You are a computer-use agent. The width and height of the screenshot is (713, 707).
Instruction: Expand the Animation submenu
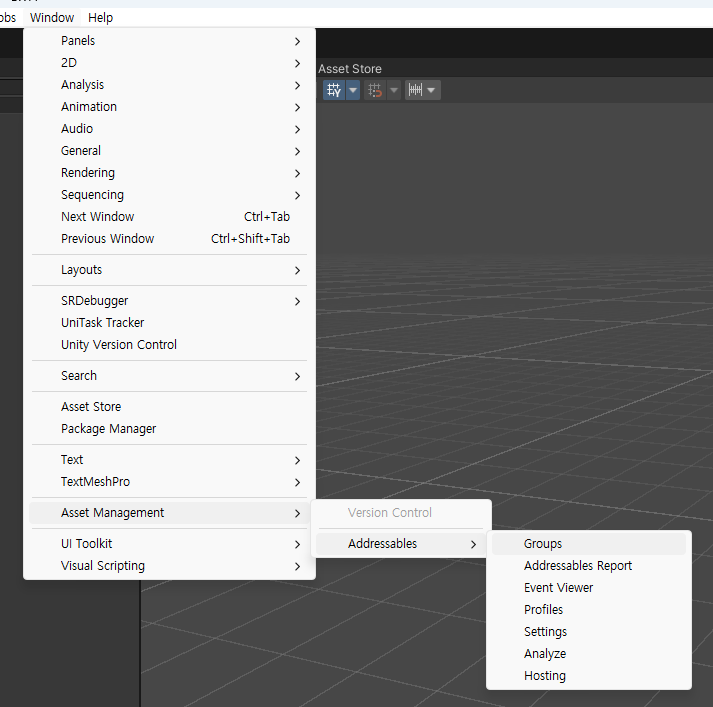click(169, 107)
